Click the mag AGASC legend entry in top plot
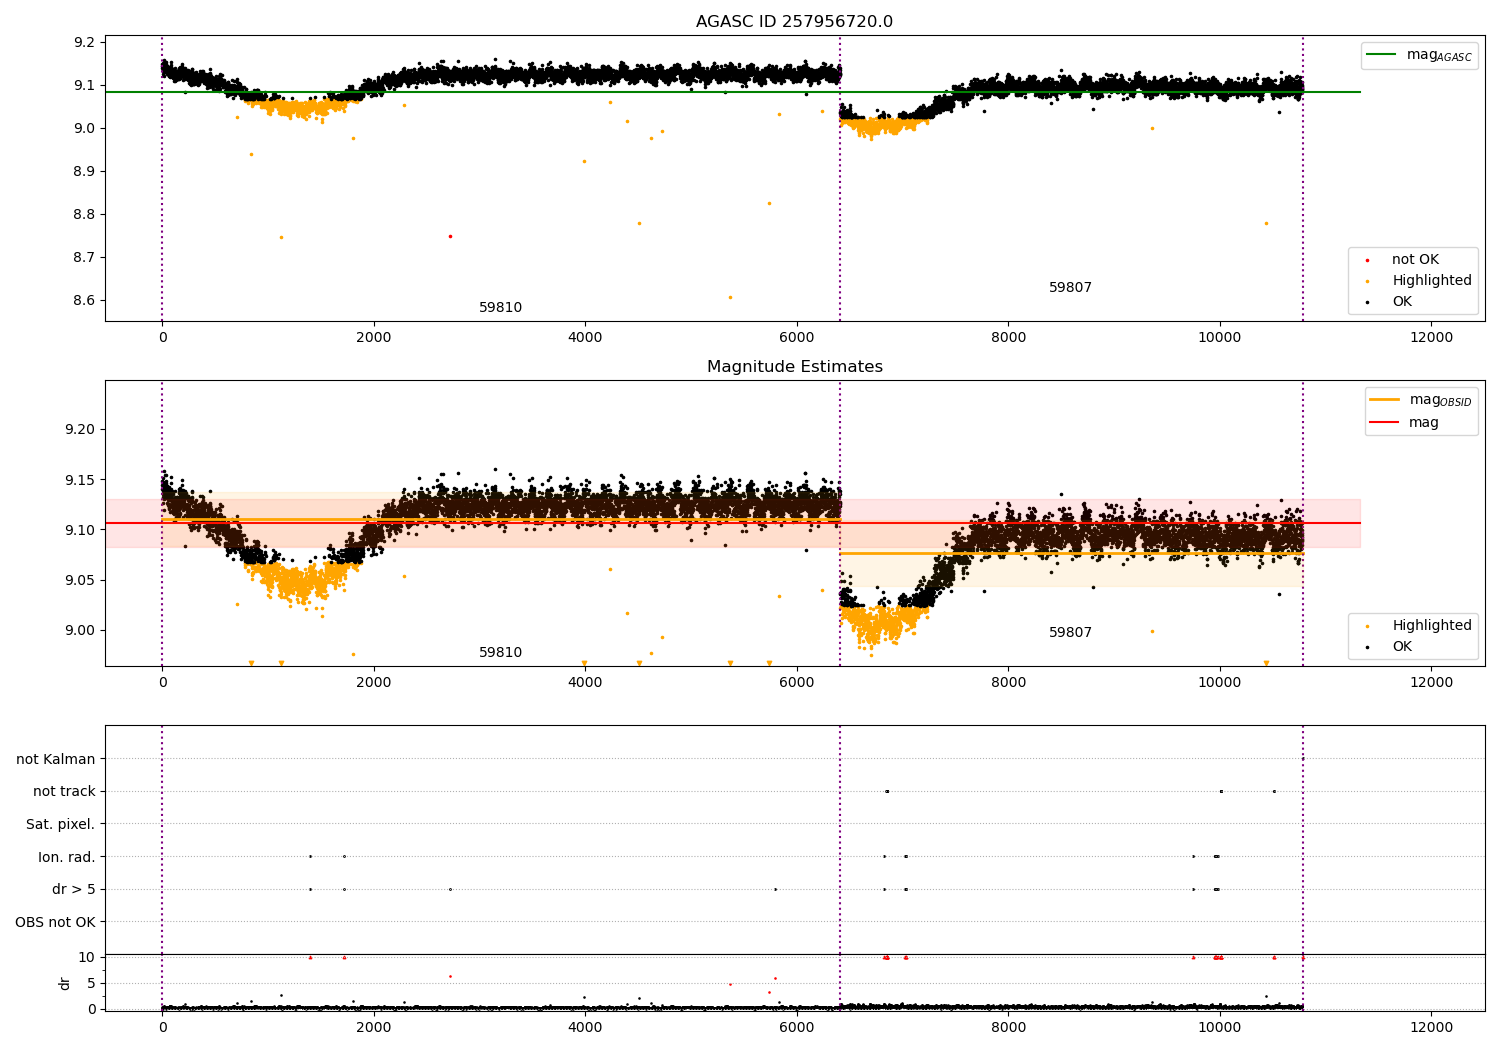This screenshot has width=1500, height=1050. [x=1420, y=55]
